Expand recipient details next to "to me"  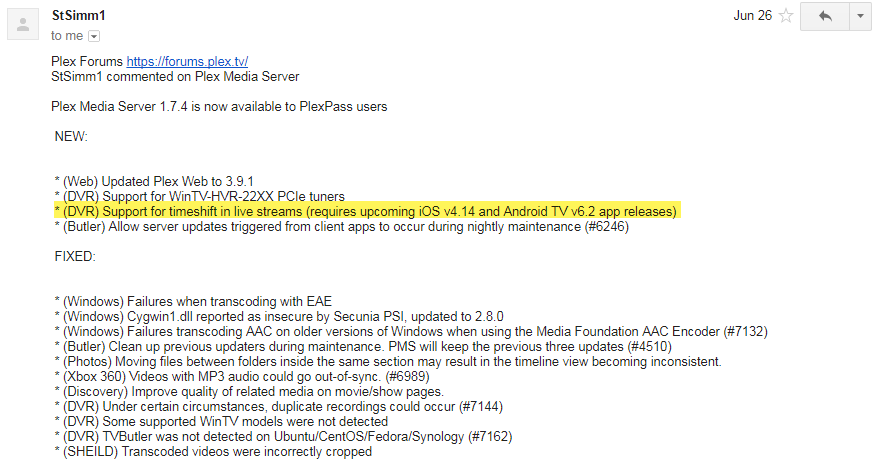pos(94,36)
